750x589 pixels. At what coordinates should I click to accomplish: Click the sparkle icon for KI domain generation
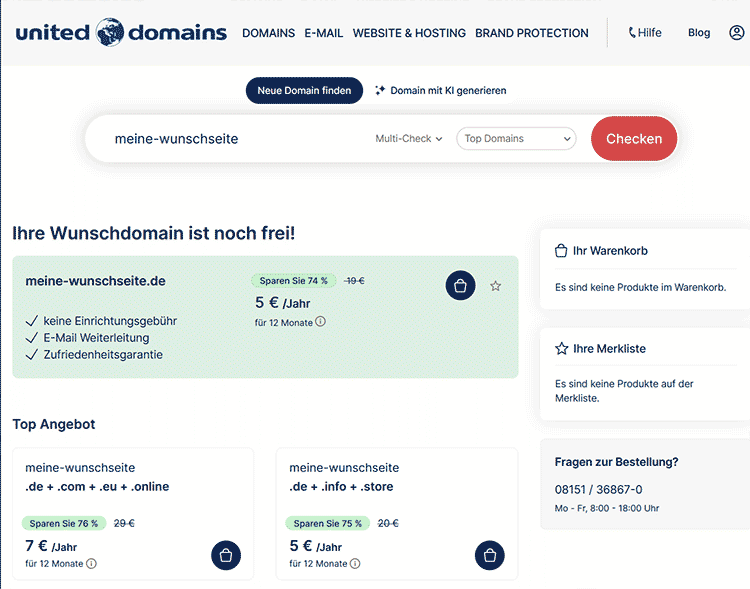click(380, 90)
